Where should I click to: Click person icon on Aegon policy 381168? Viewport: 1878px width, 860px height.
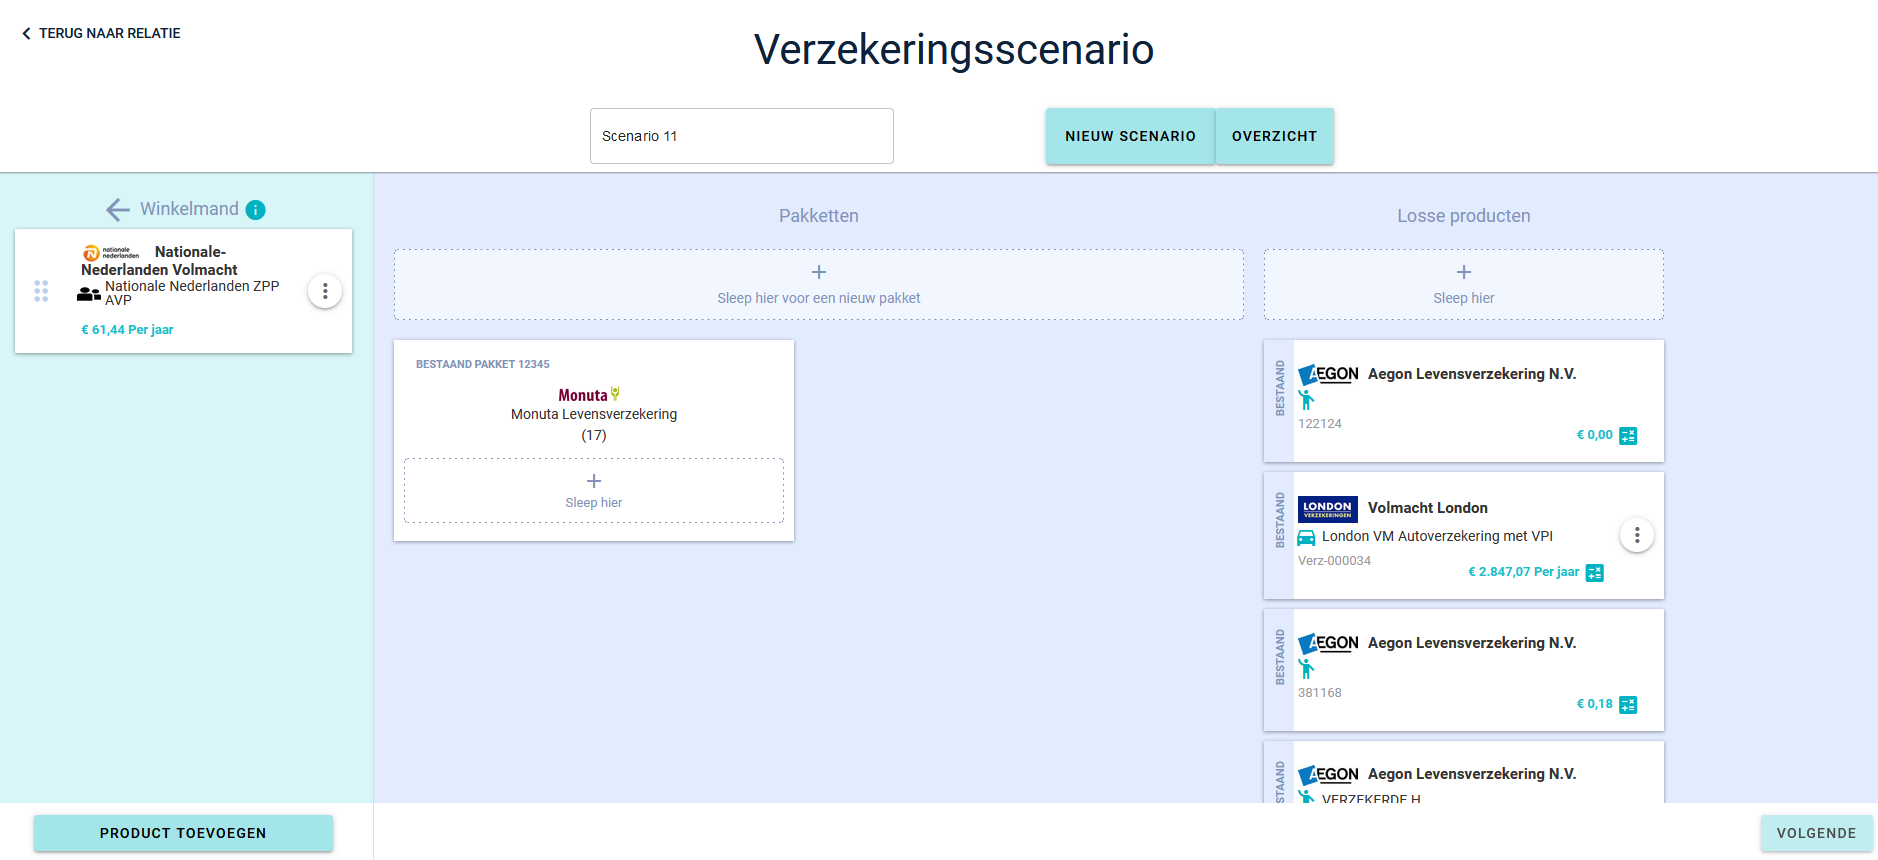click(x=1306, y=669)
